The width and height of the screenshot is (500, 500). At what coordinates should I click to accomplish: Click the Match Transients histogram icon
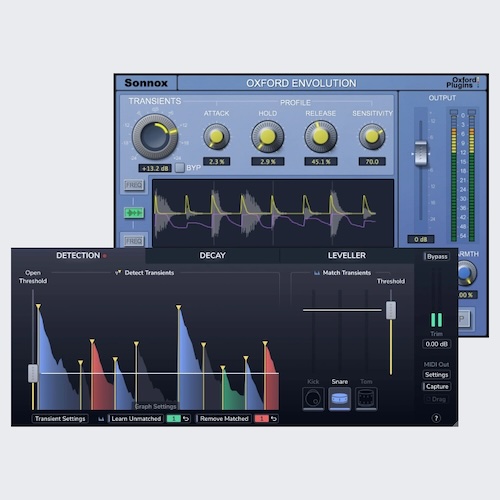(317, 273)
